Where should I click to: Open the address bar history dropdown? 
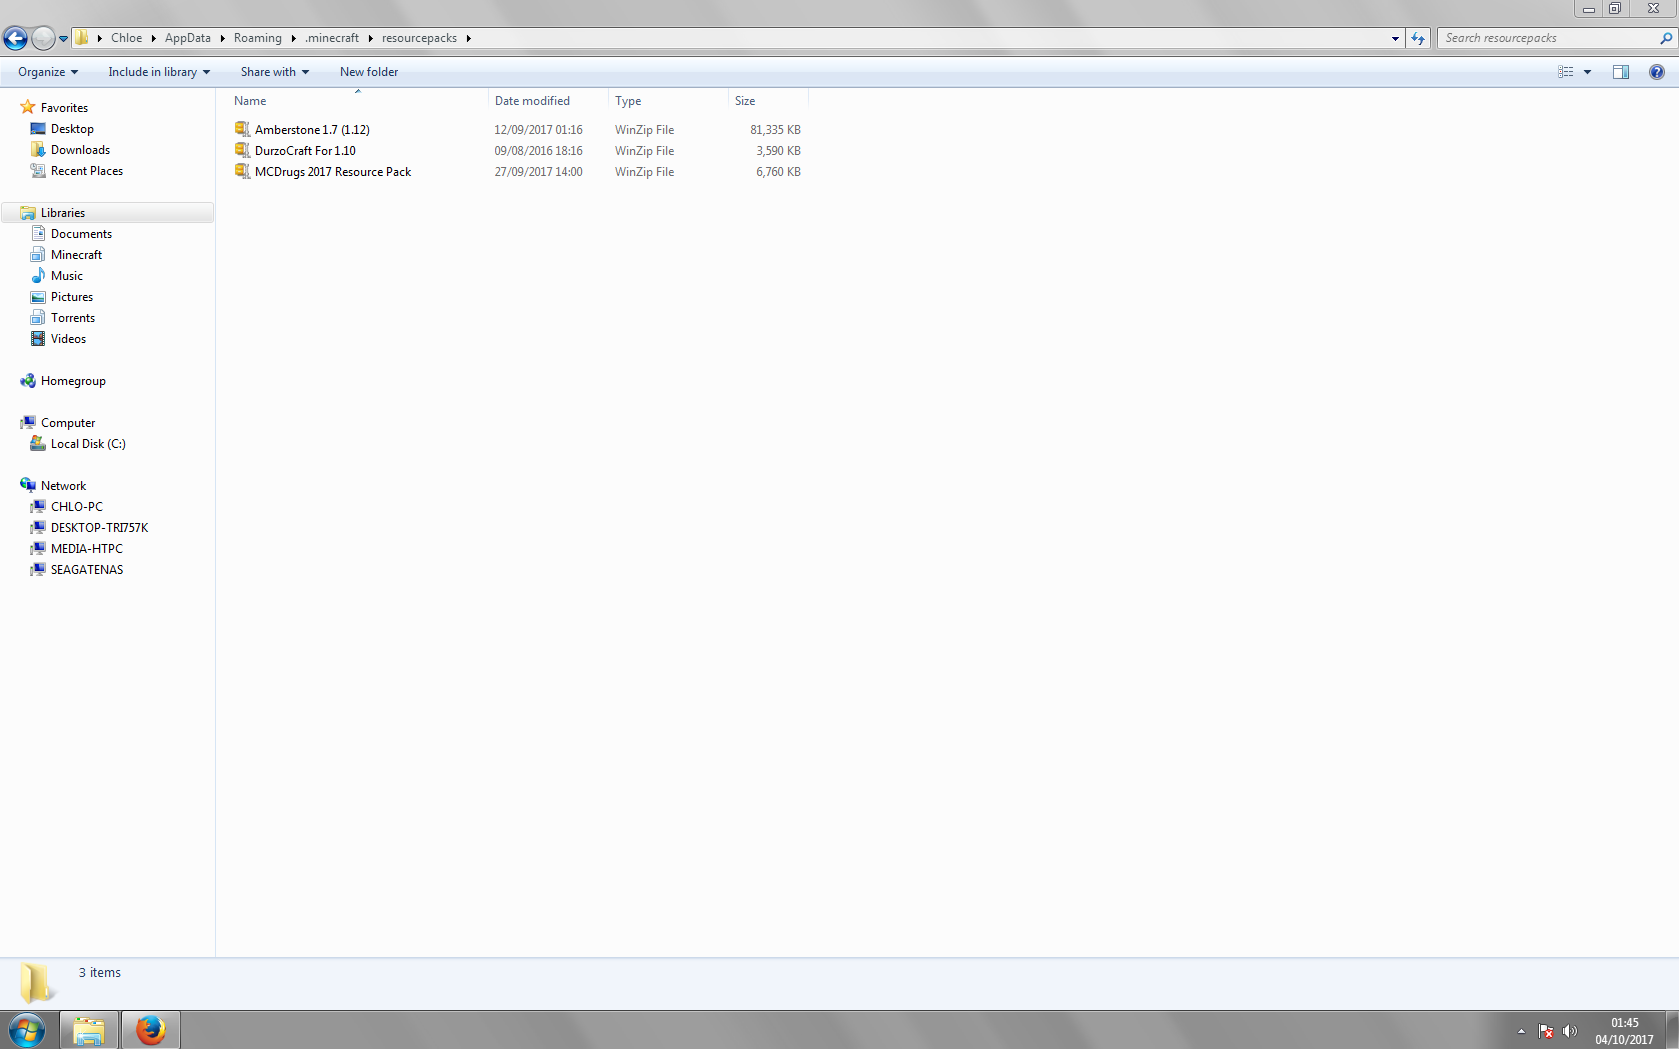(x=1395, y=38)
